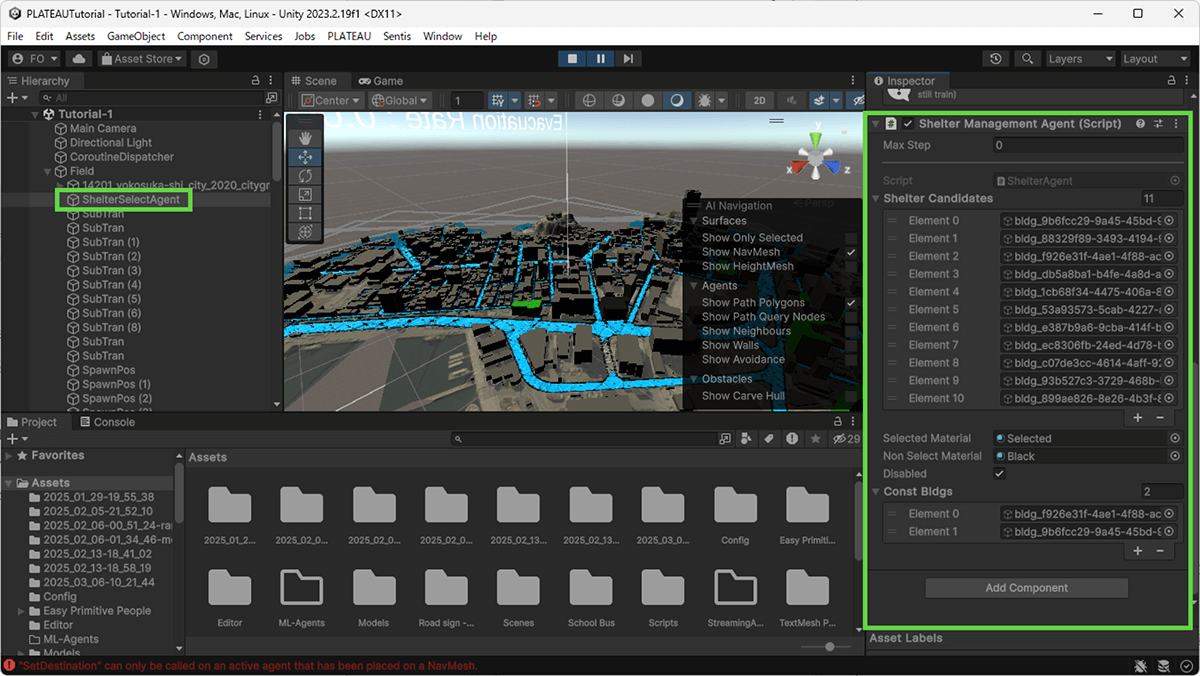Toggle Project favorites star filter
This screenshot has height=676, width=1200.
pos(815,439)
